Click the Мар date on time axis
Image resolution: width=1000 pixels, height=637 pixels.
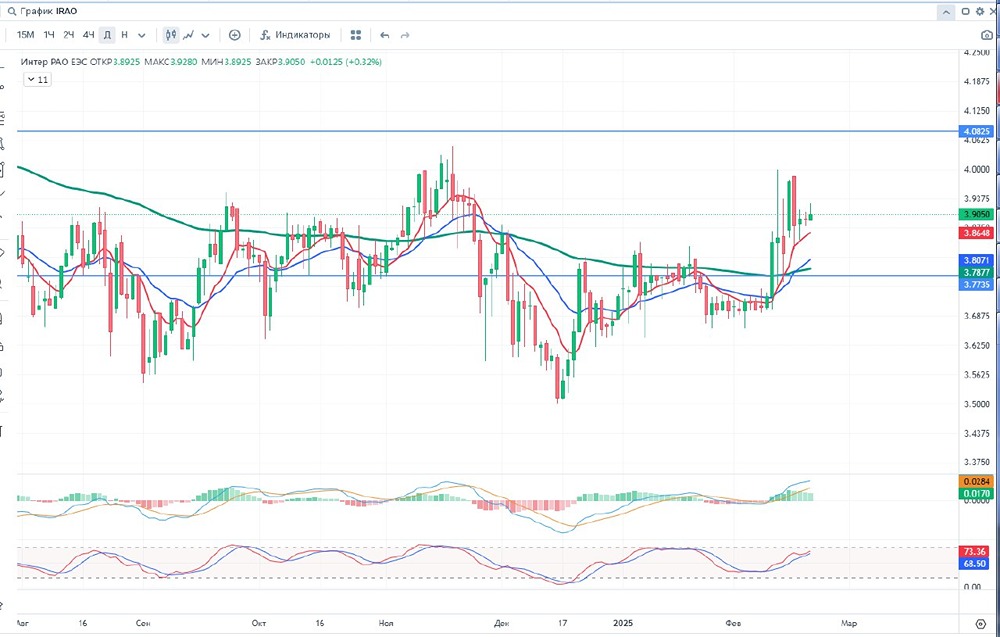pyautogui.click(x=849, y=622)
